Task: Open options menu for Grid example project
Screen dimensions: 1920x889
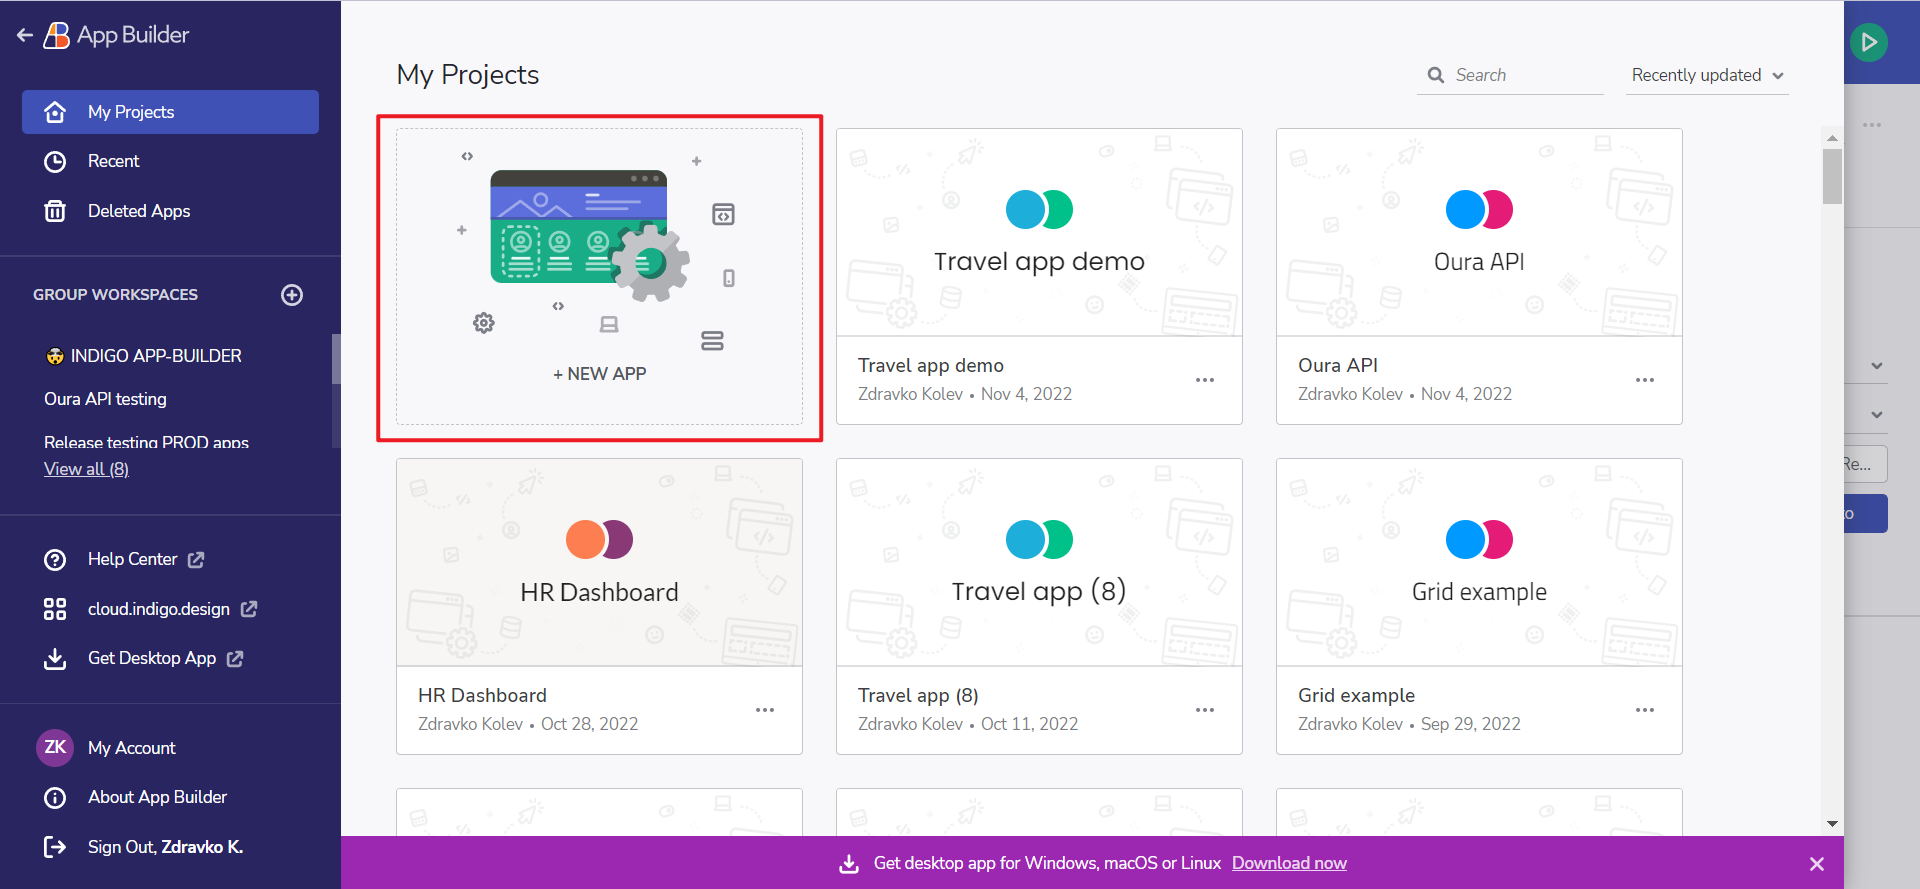Action: 1644,710
